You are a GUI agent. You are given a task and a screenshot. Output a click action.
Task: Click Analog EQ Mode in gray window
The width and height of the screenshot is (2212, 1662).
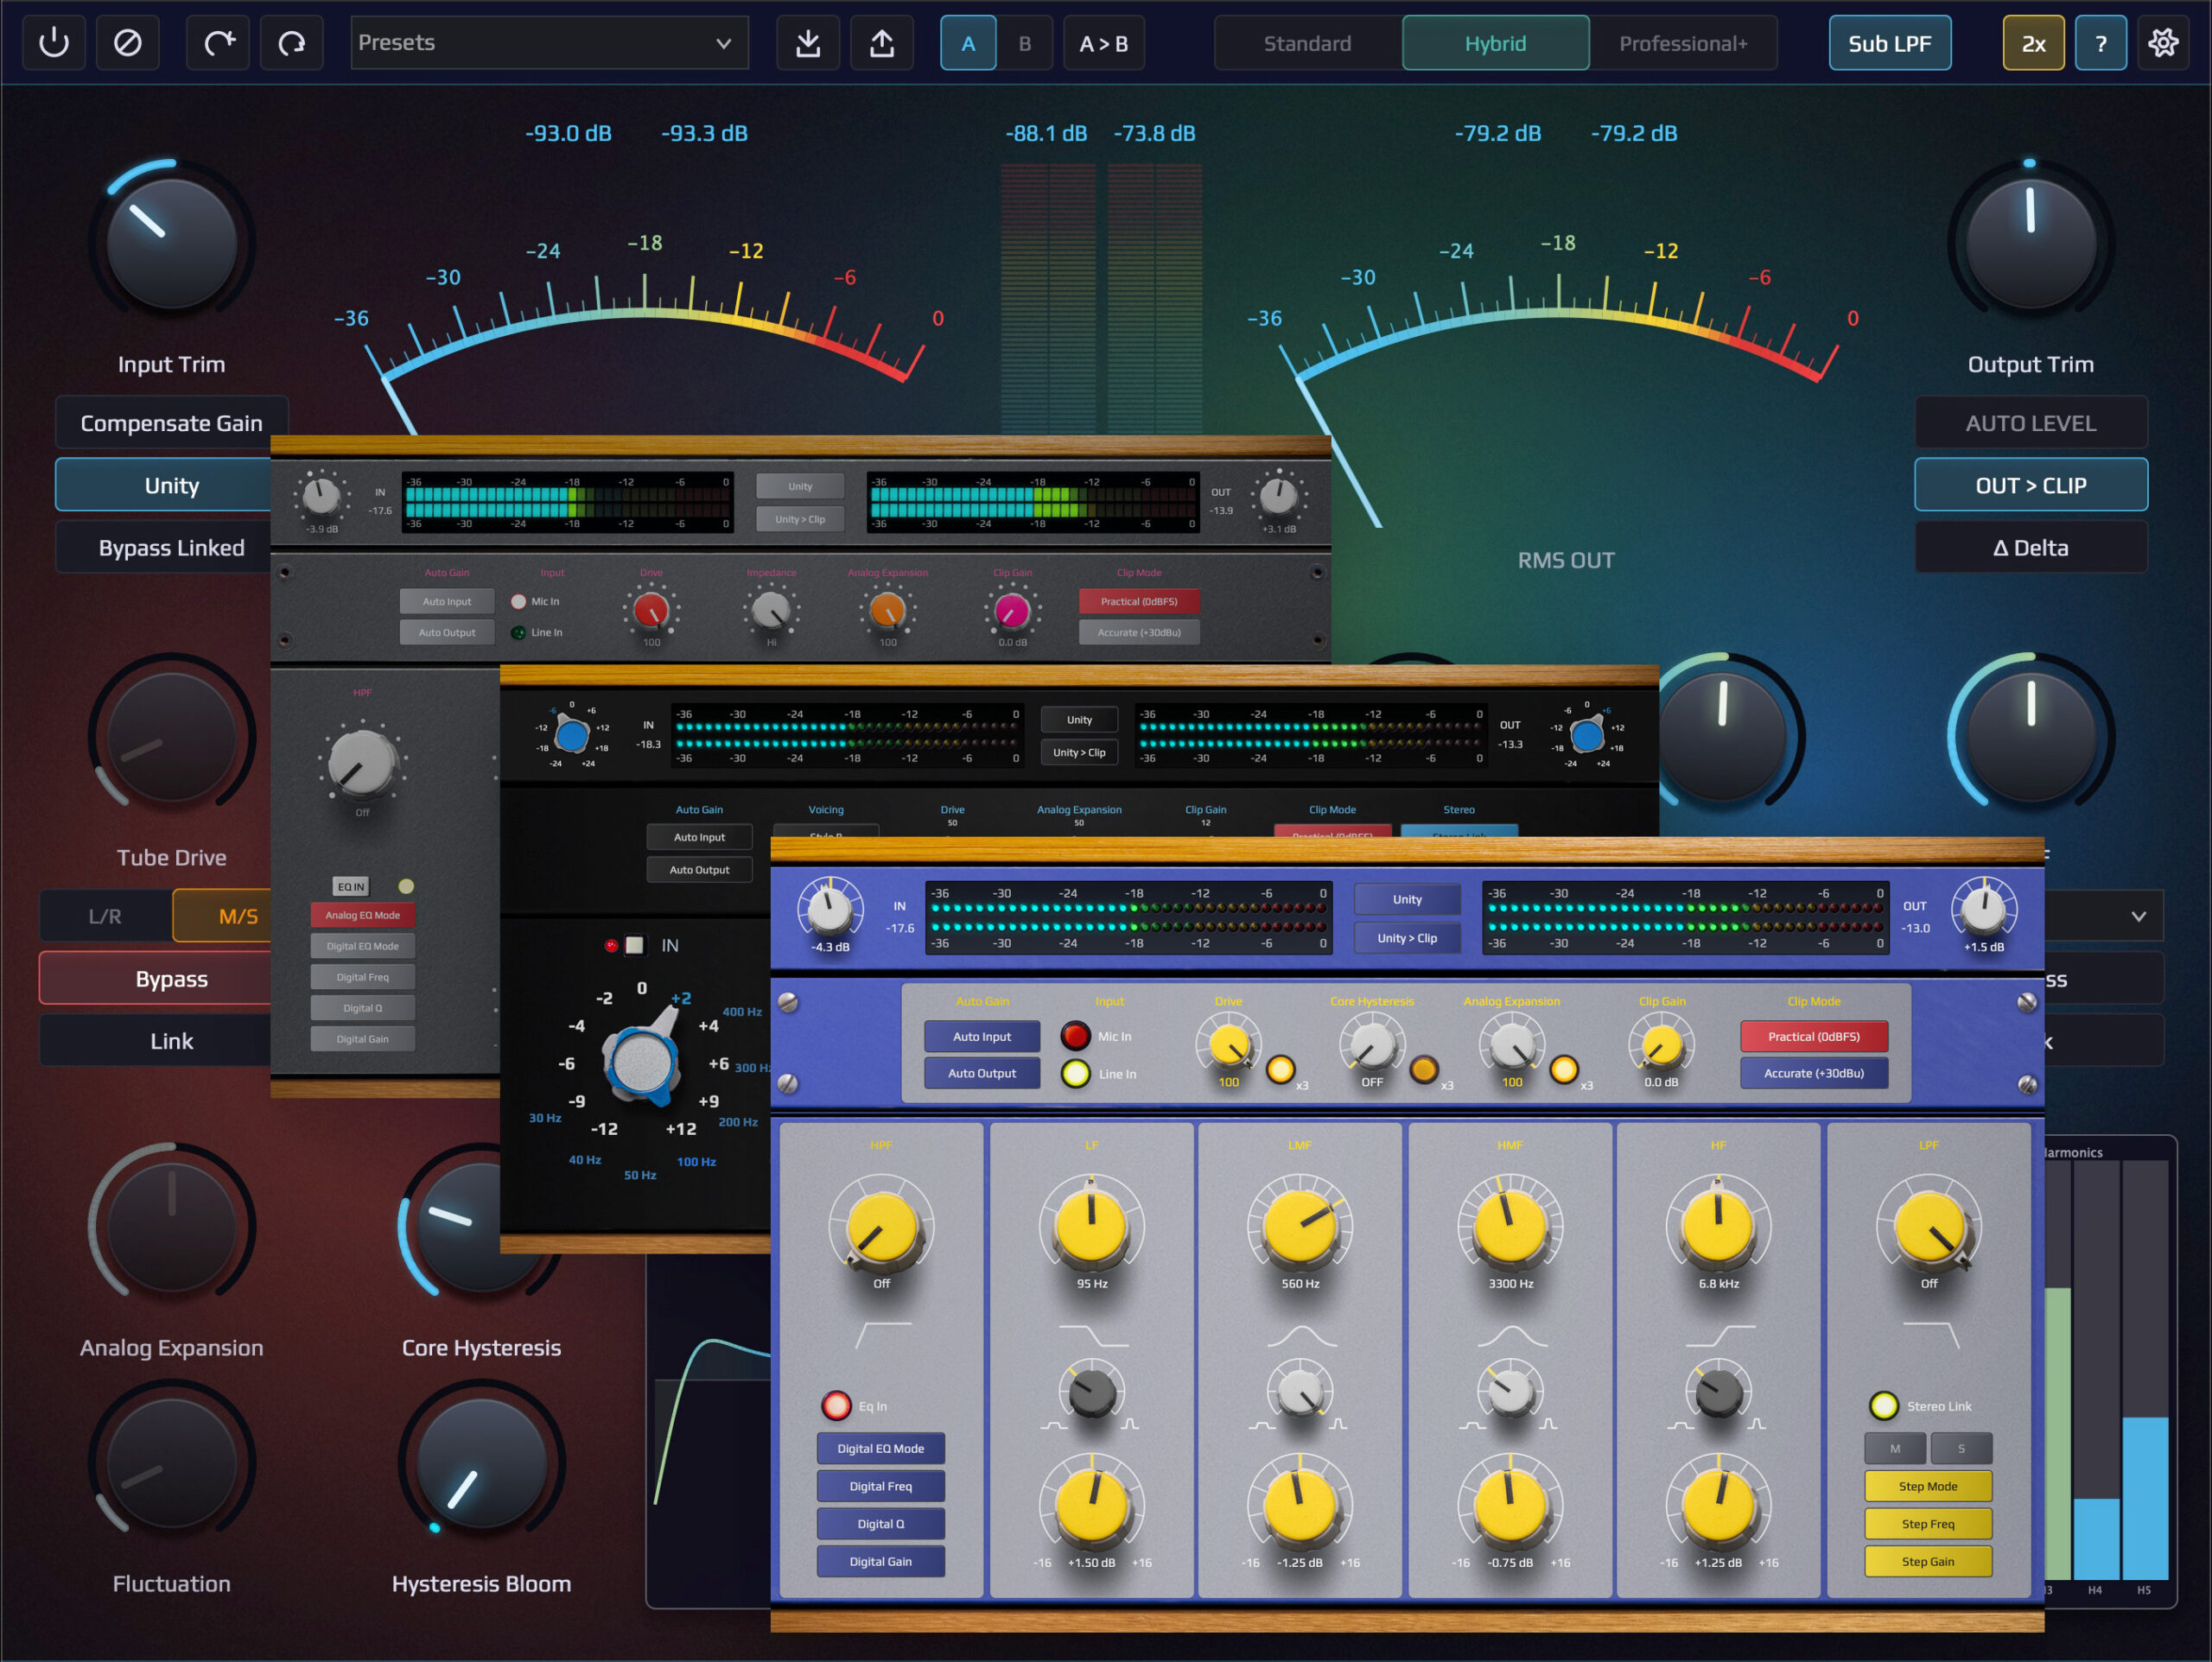tap(363, 915)
